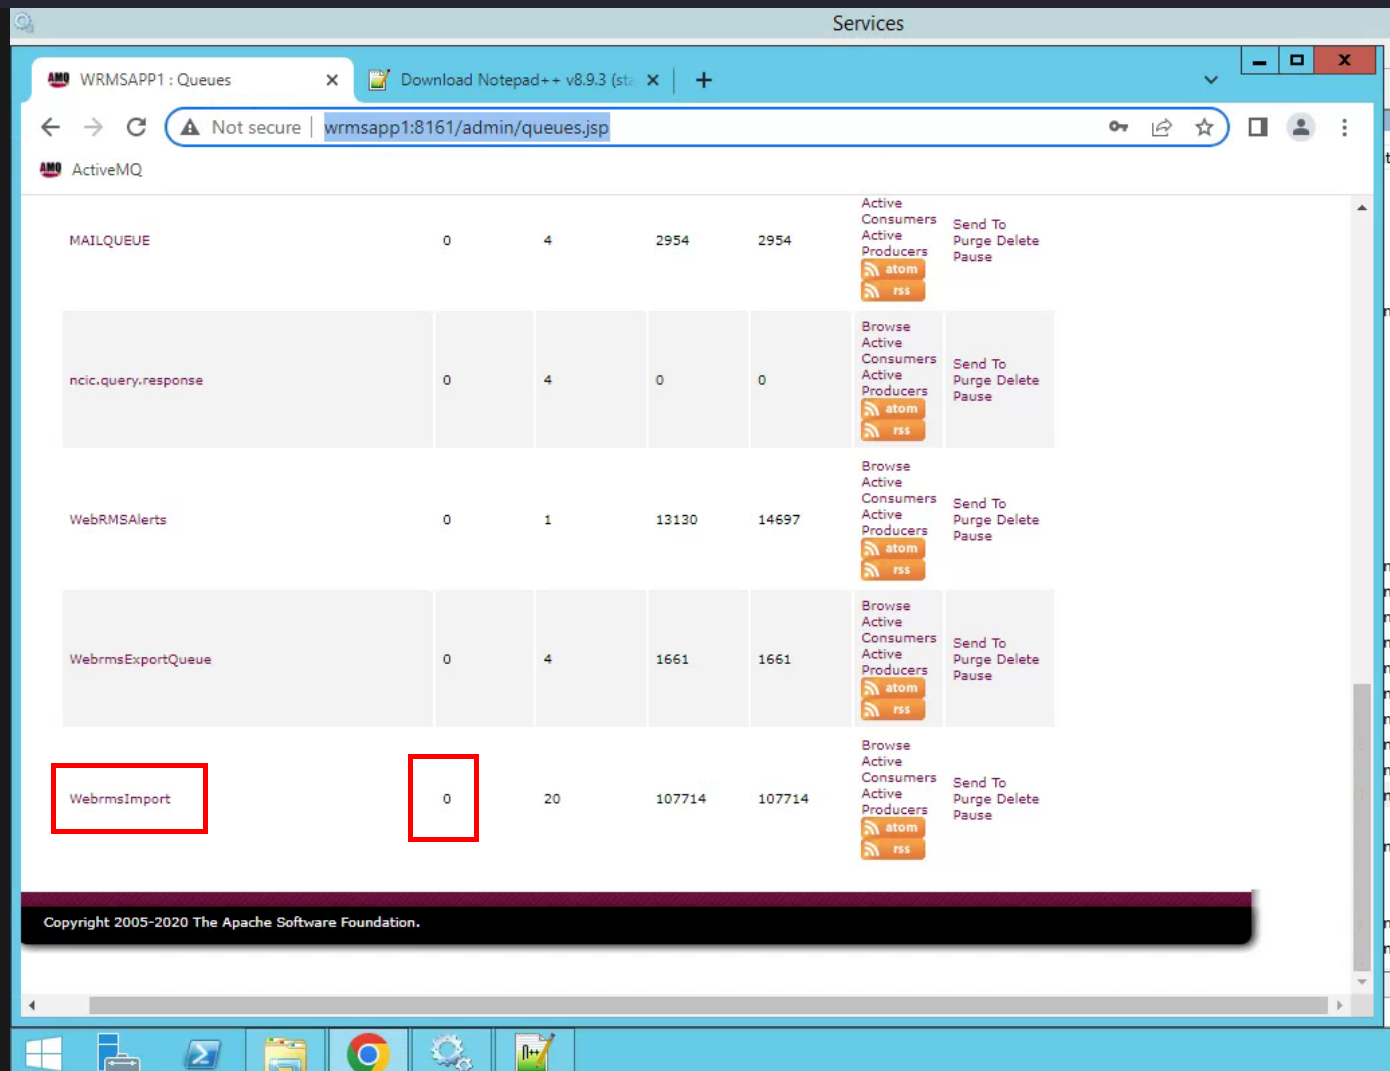Image resolution: width=1390 pixels, height=1071 pixels.
Task: Open the ActiveMQ bookmark
Action: 91,170
